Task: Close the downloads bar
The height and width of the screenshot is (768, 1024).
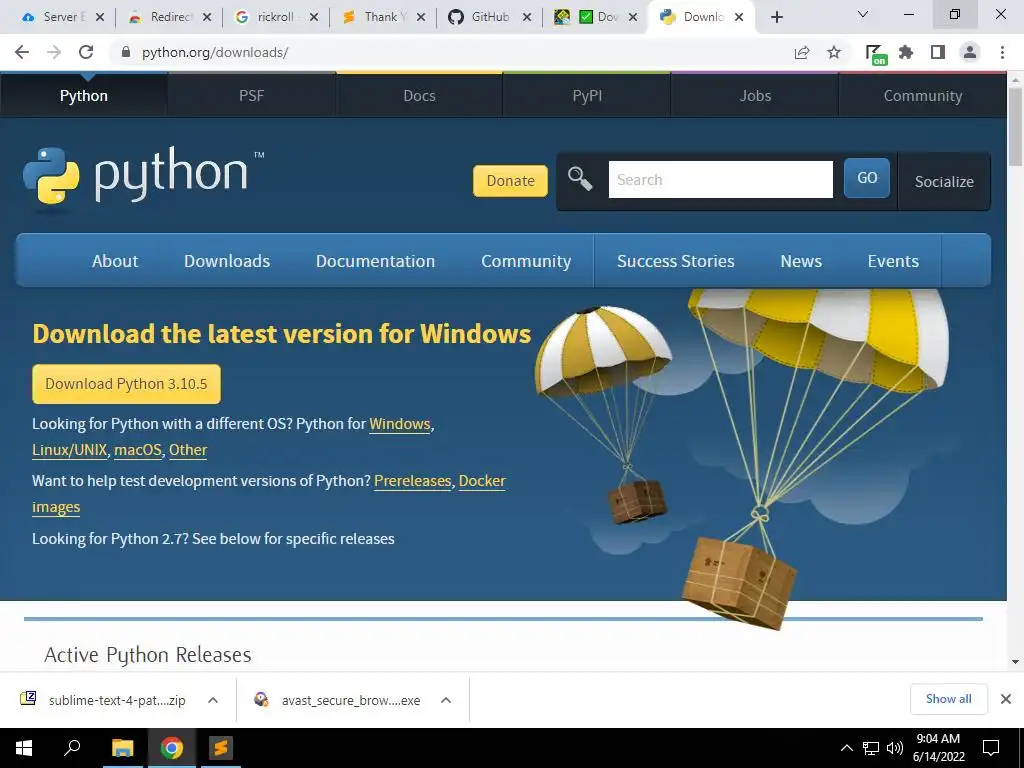Action: click(x=1006, y=699)
